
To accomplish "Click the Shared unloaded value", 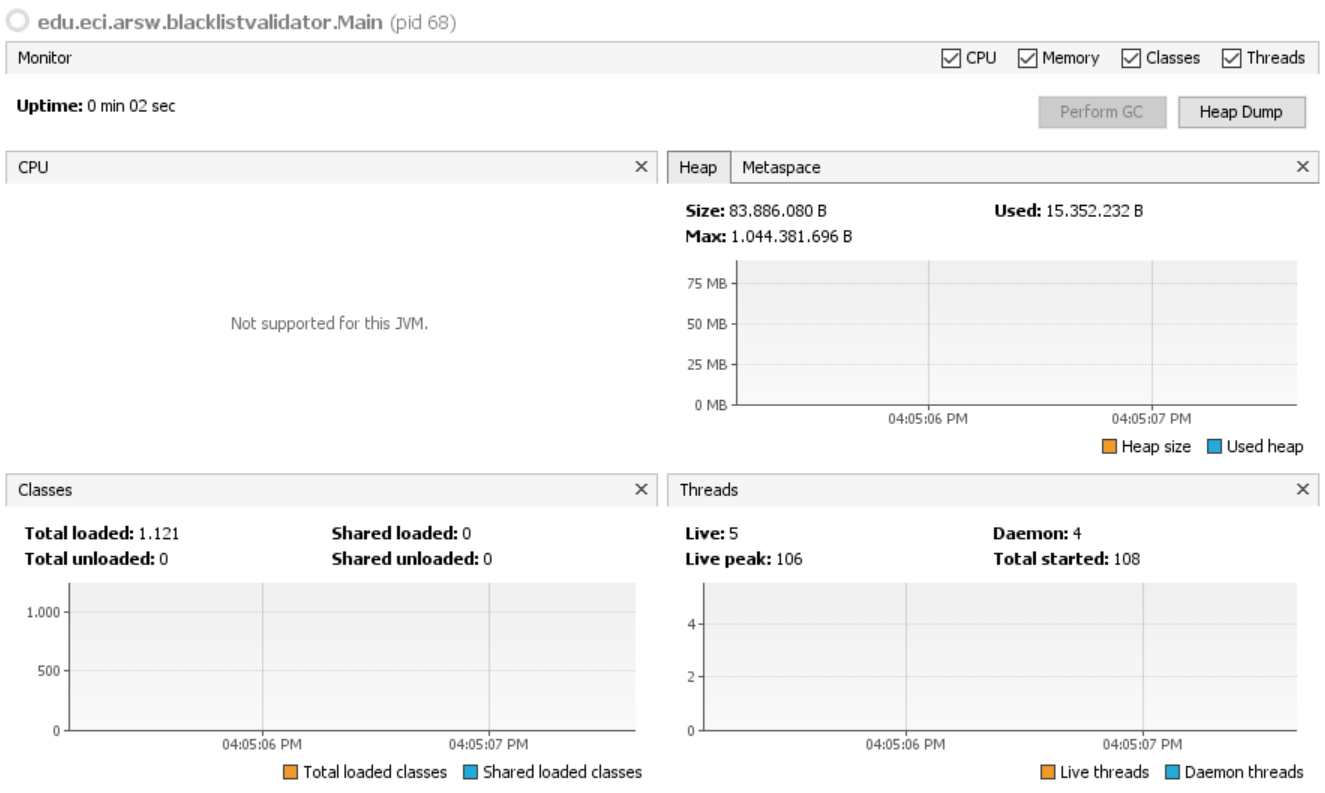I will click(487, 559).
